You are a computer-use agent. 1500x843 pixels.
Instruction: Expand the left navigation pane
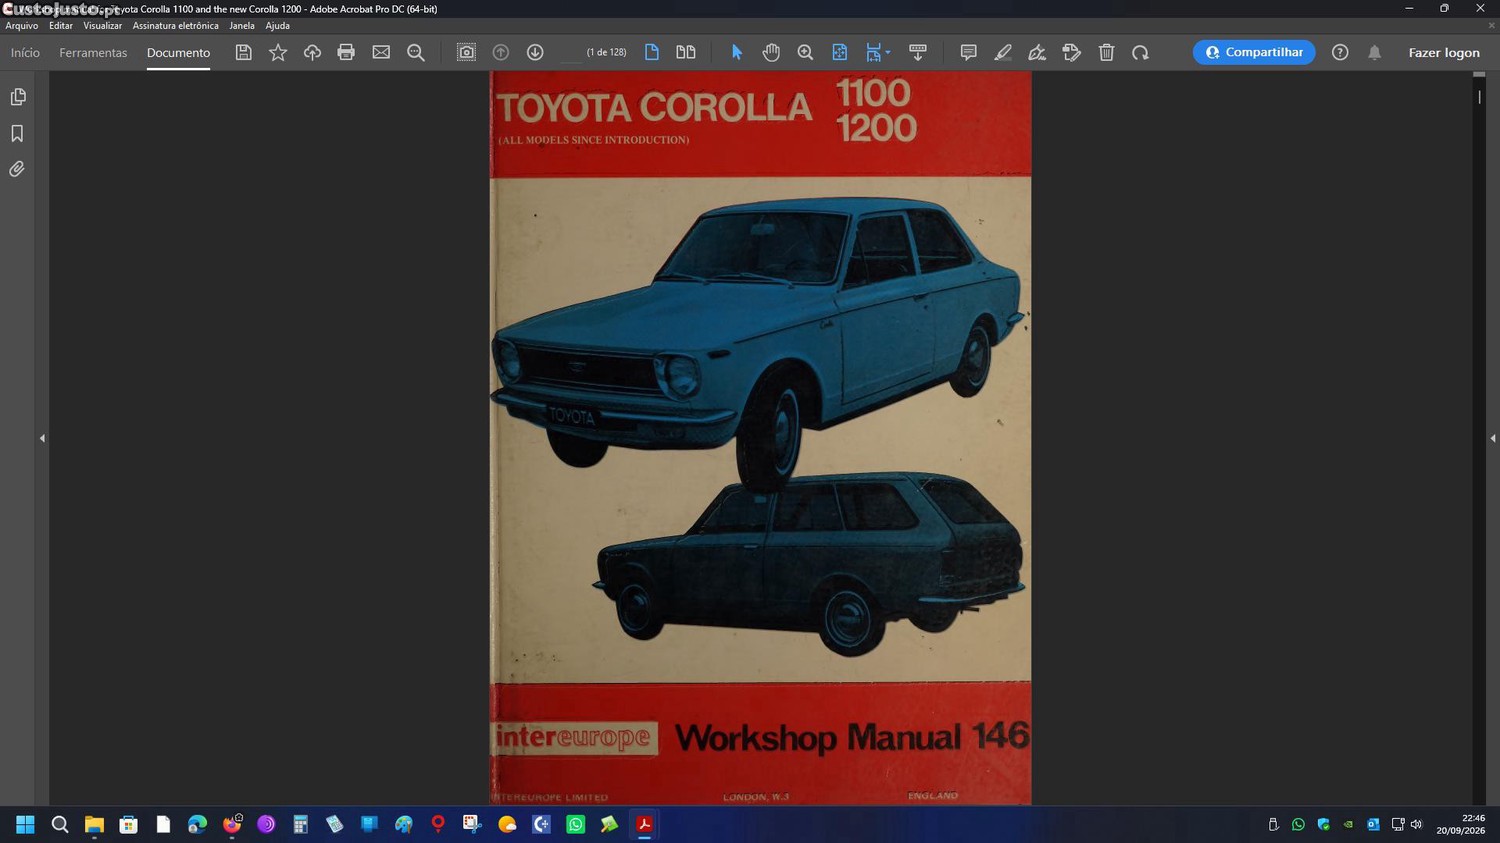point(42,438)
